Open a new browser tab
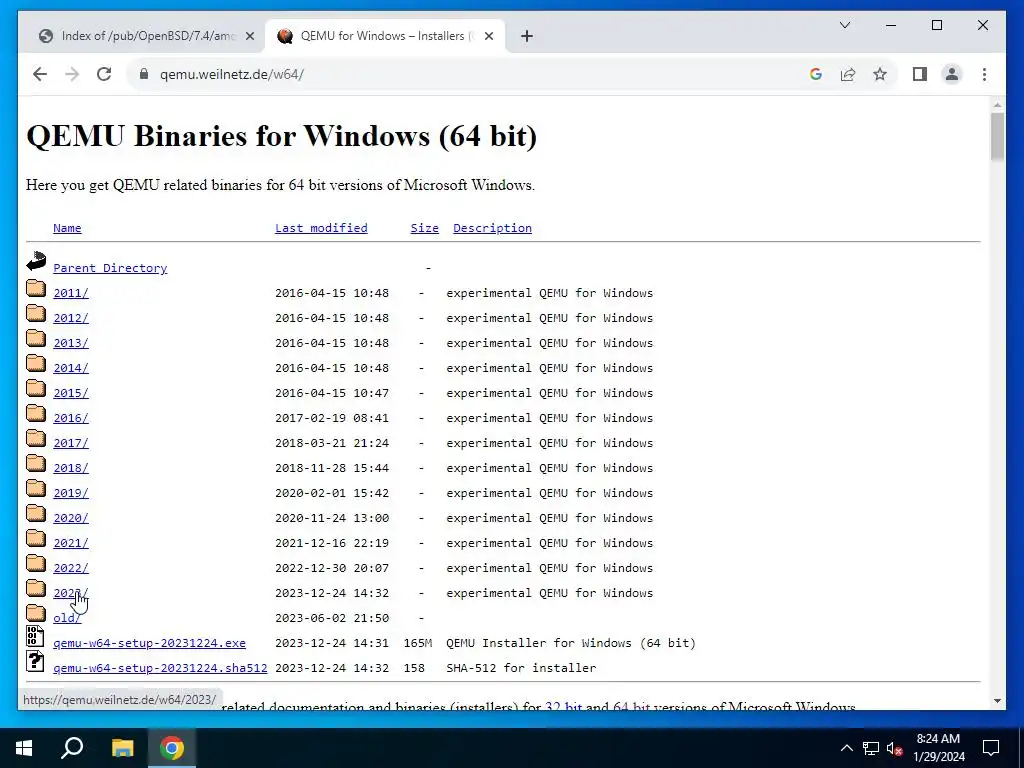The width and height of the screenshot is (1024, 768). tap(527, 37)
